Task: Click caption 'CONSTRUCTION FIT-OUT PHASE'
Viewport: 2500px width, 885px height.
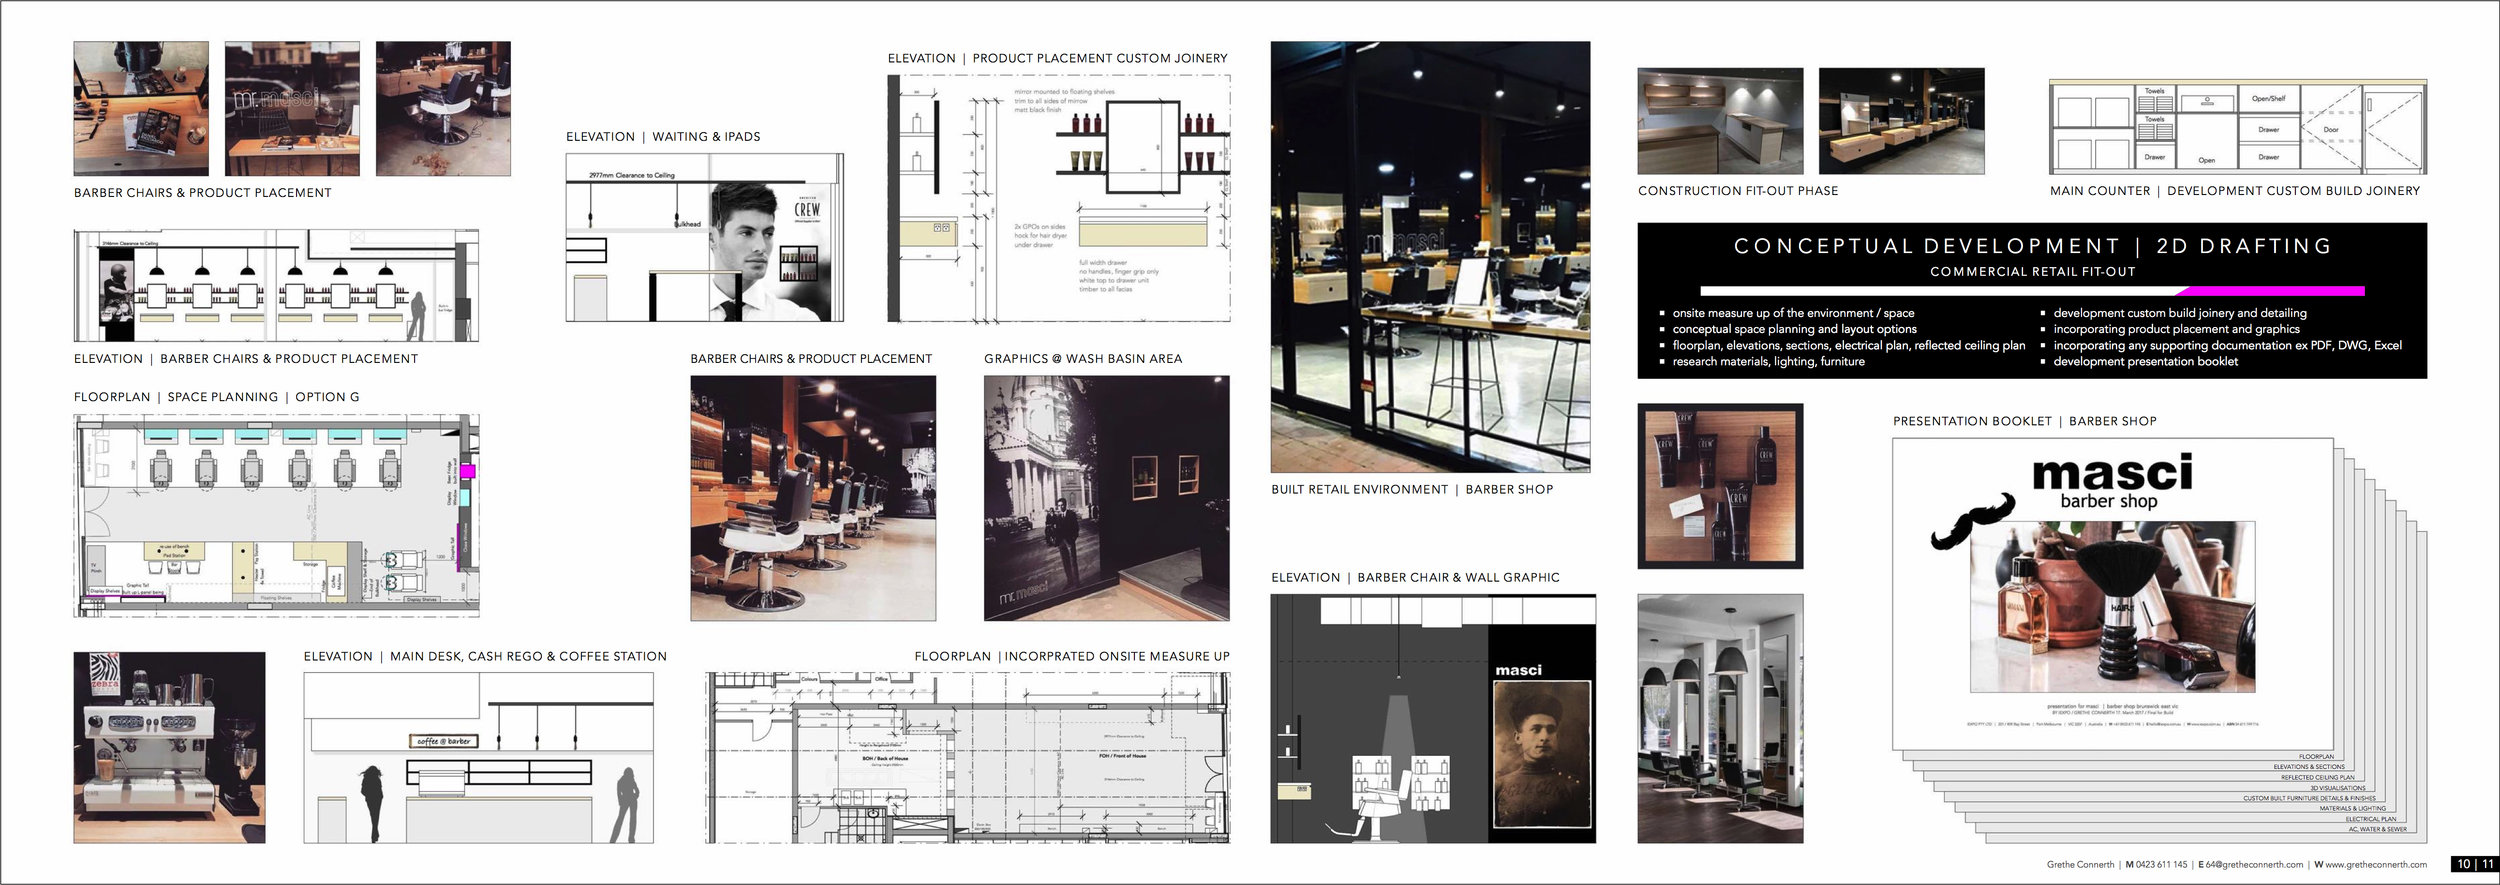Action: (1738, 191)
